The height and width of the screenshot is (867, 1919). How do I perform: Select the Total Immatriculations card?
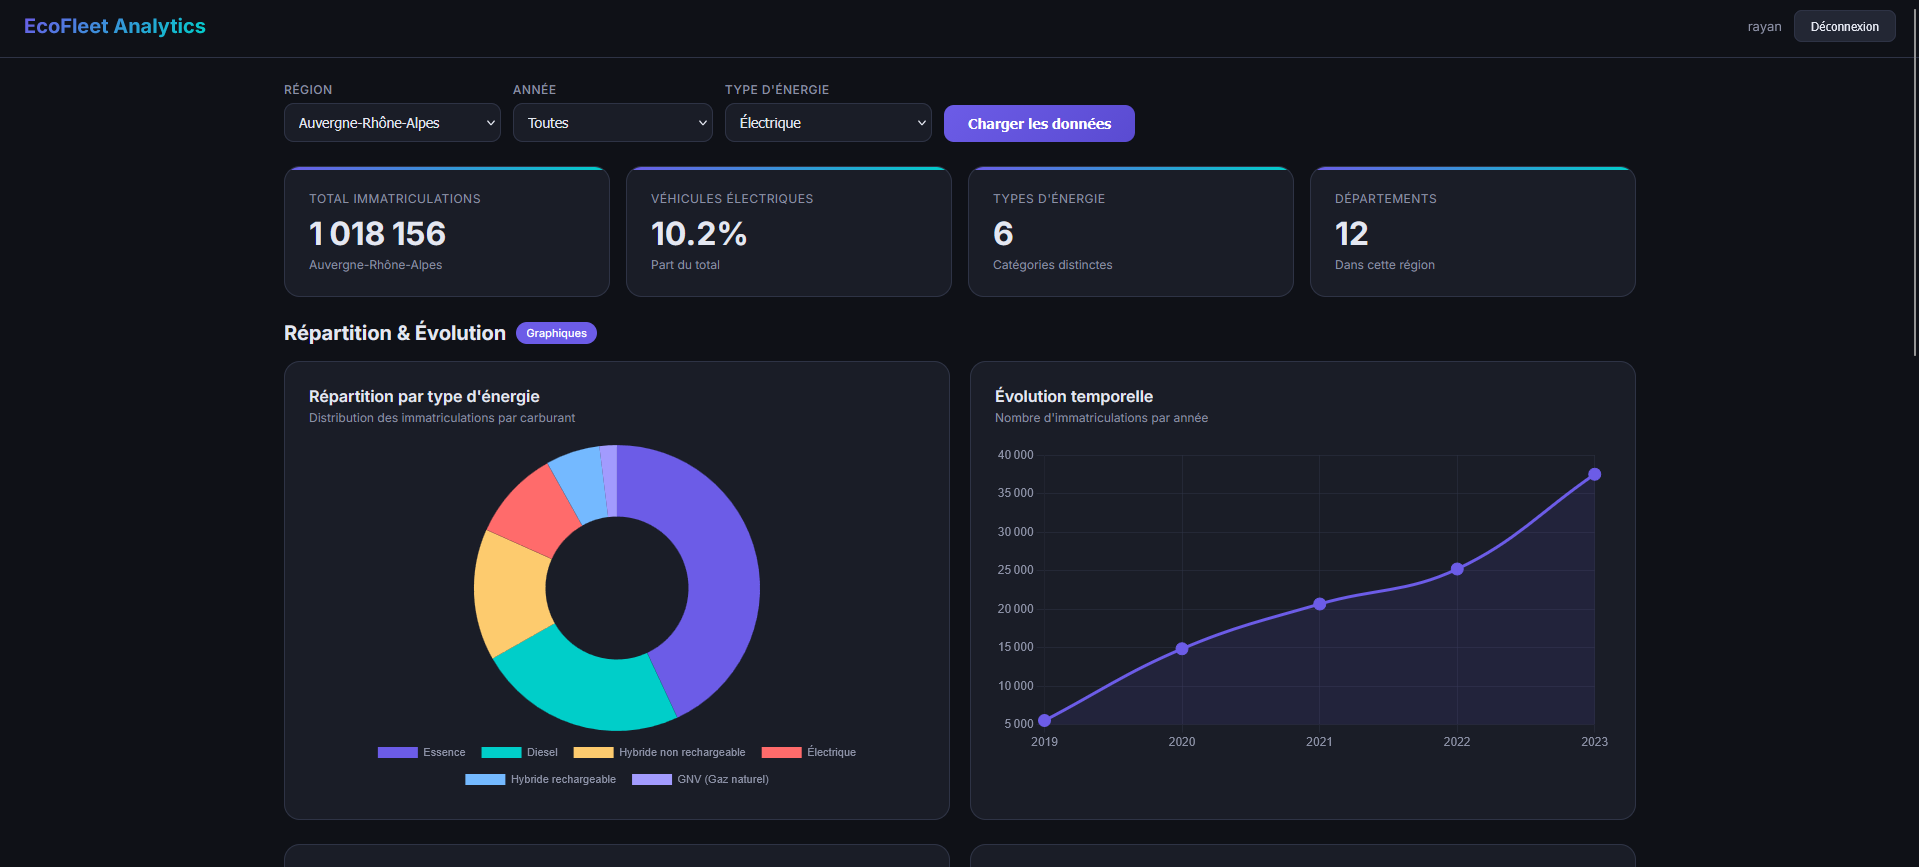[x=447, y=232]
